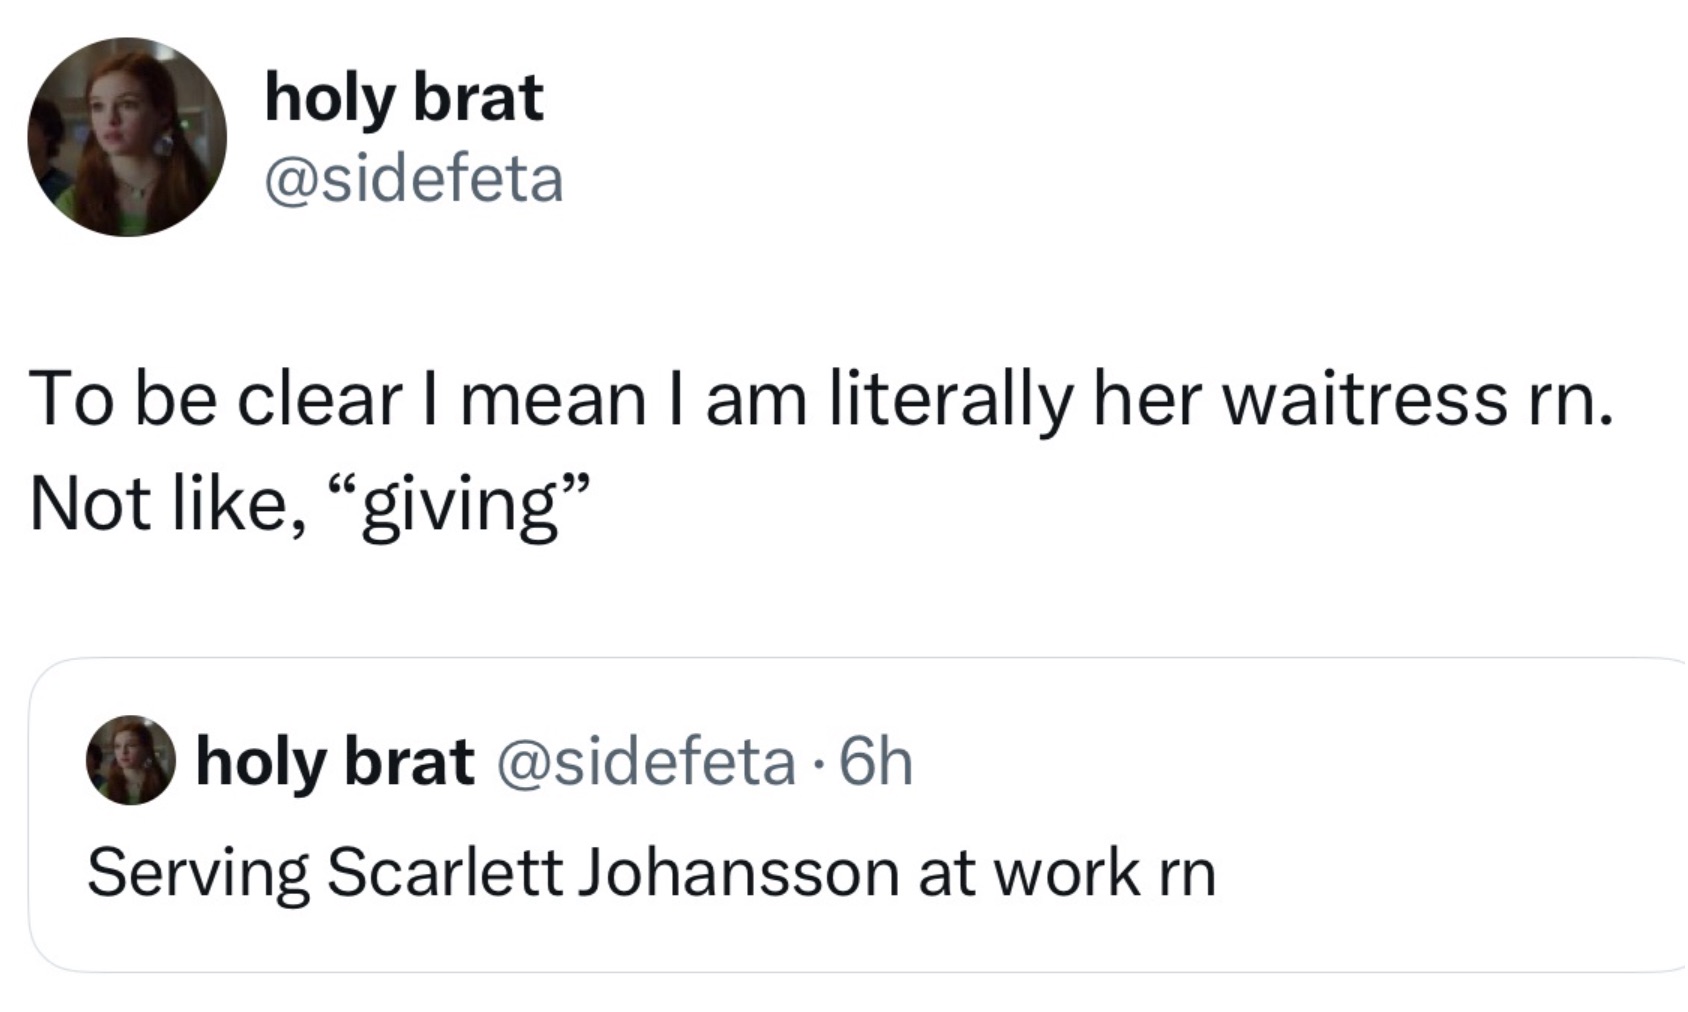Open the header "holy brat" display name

[404, 99]
